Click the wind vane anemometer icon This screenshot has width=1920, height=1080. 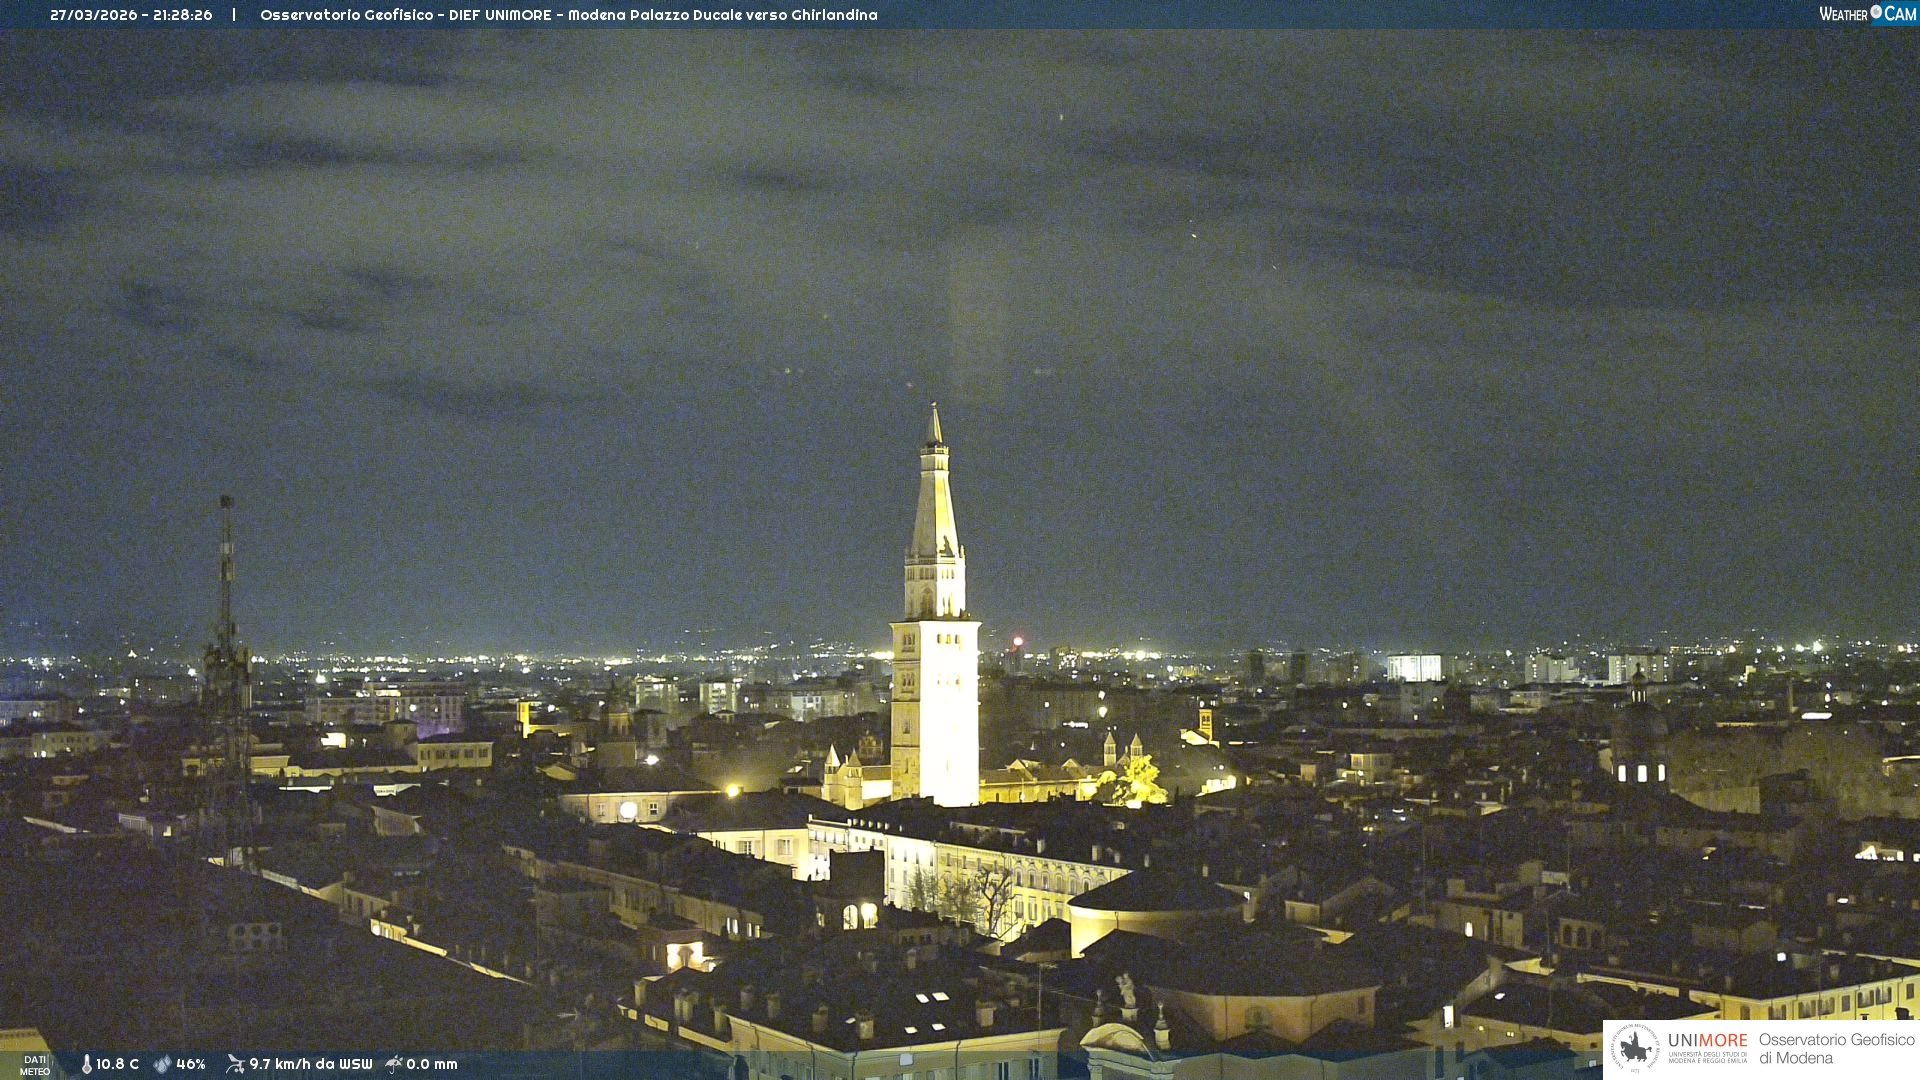(235, 1064)
